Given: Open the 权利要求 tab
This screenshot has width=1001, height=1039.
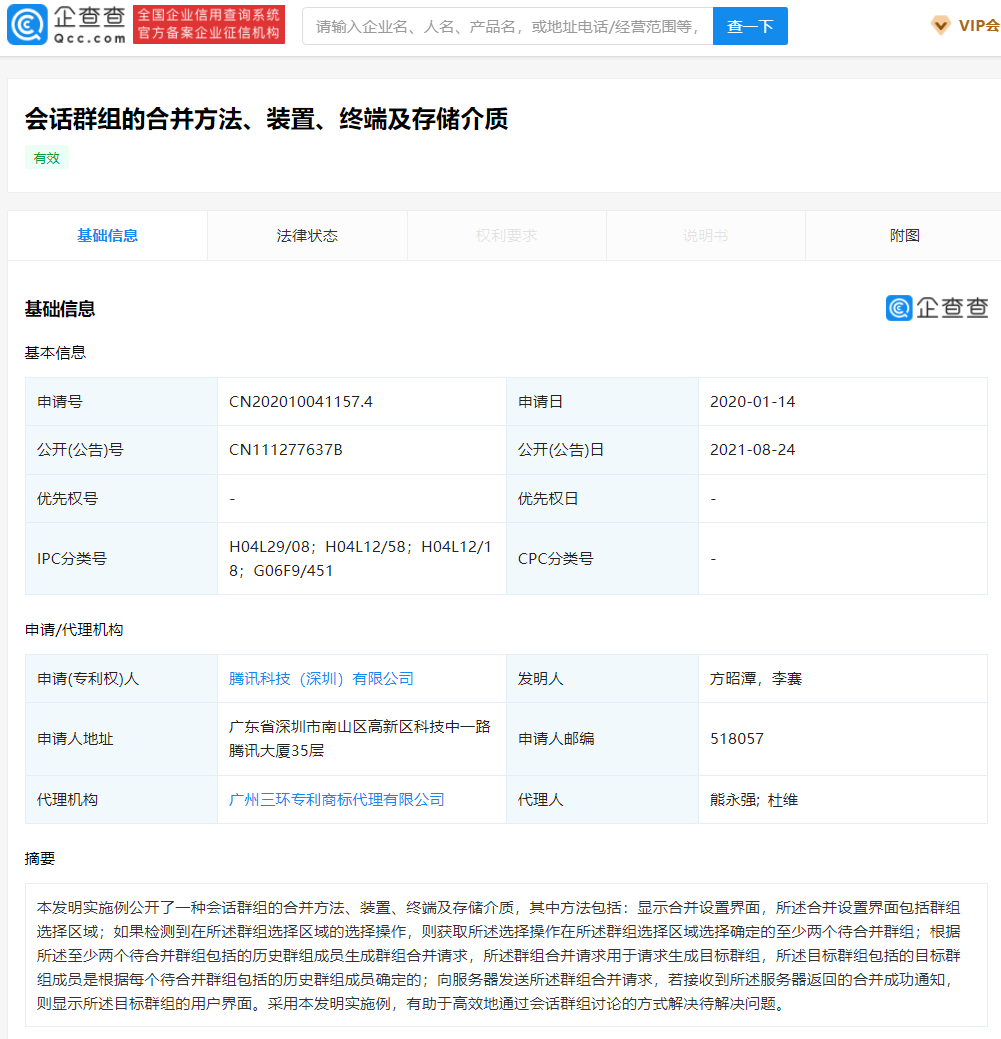Looking at the screenshot, I should point(506,236).
